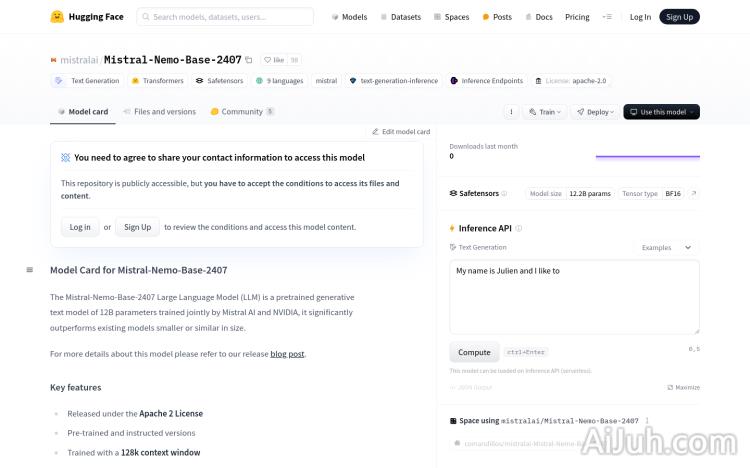
Task: Follow the blog post link
Action: [x=287, y=354]
